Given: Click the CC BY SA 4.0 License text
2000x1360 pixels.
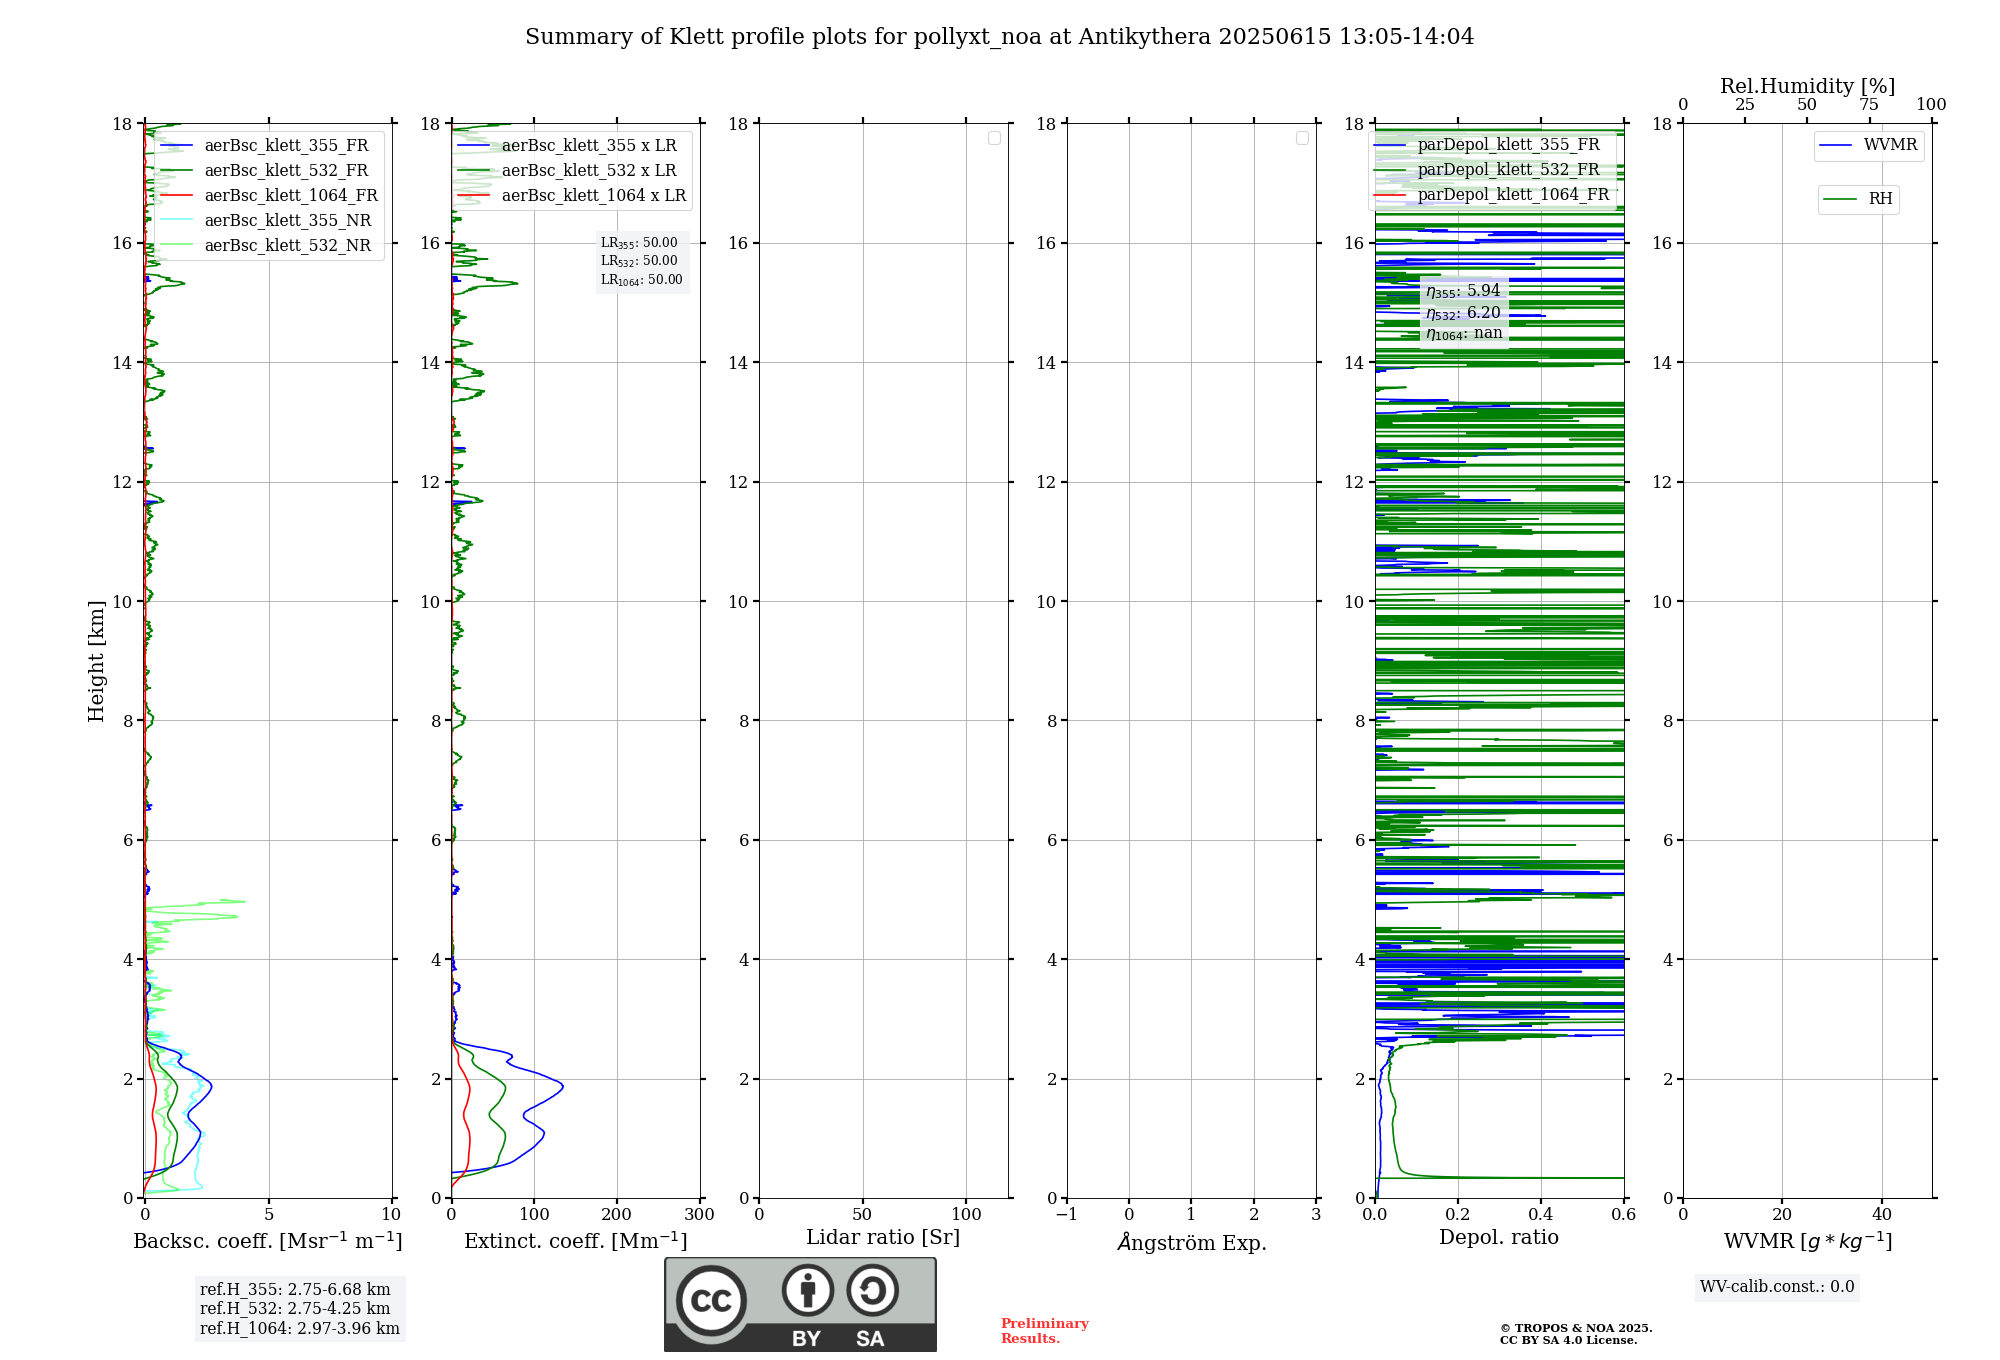Looking at the screenshot, I should click(1569, 1341).
